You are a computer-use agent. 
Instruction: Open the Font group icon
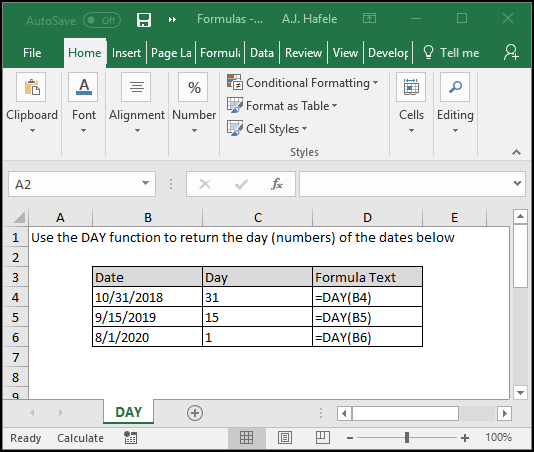click(x=83, y=87)
